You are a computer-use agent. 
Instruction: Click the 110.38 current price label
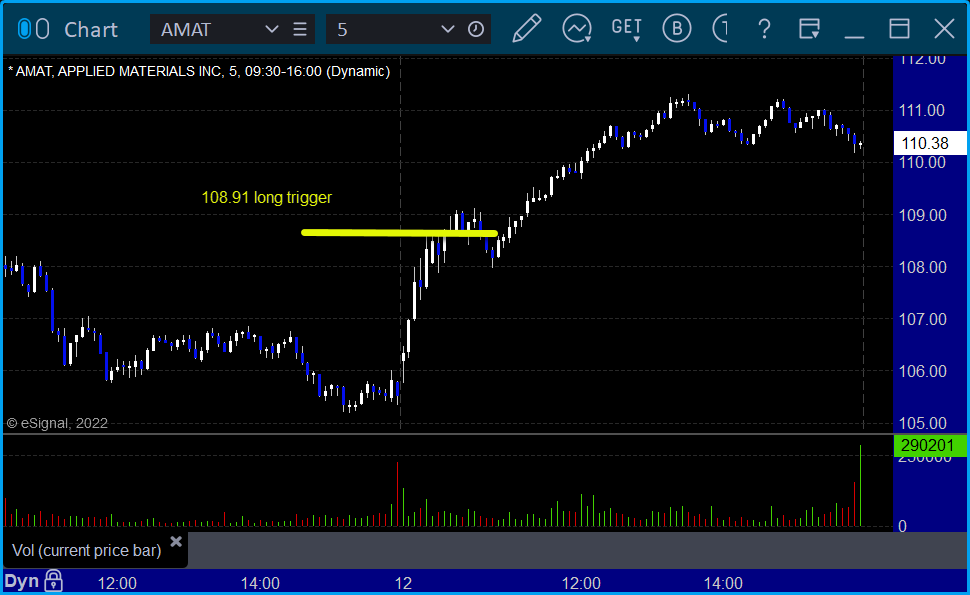coord(930,143)
